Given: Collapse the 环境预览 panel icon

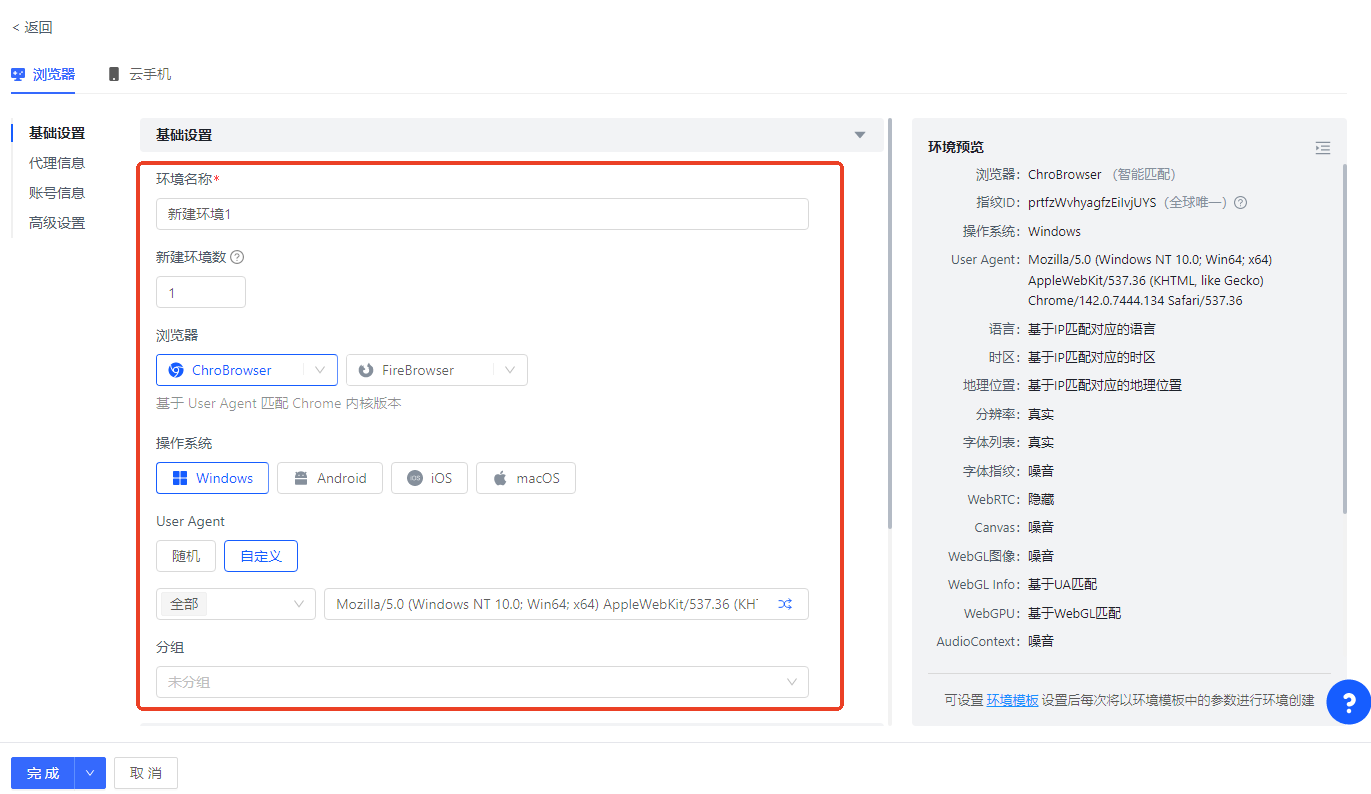Looking at the screenshot, I should pyautogui.click(x=1322, y=148).
